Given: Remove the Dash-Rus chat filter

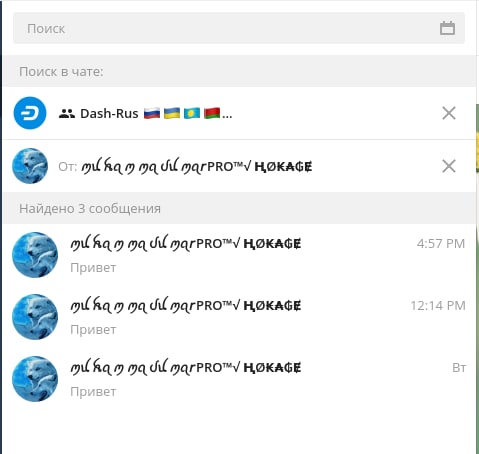Looking at the screenshot, I should click(x=449, y=113).
